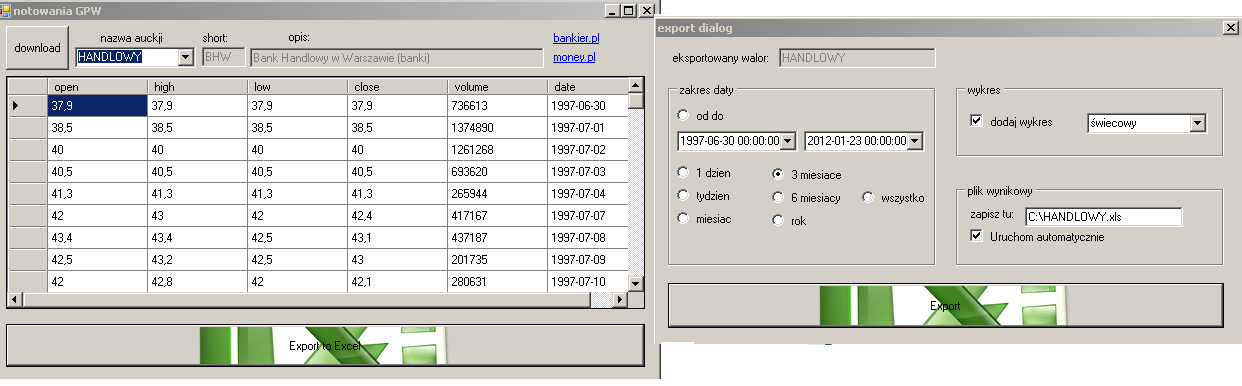Image resolution: width=1242 pixels, height=386 pixels.
Task: Select the row header with the arrow indicator
Action: point(27,105)
